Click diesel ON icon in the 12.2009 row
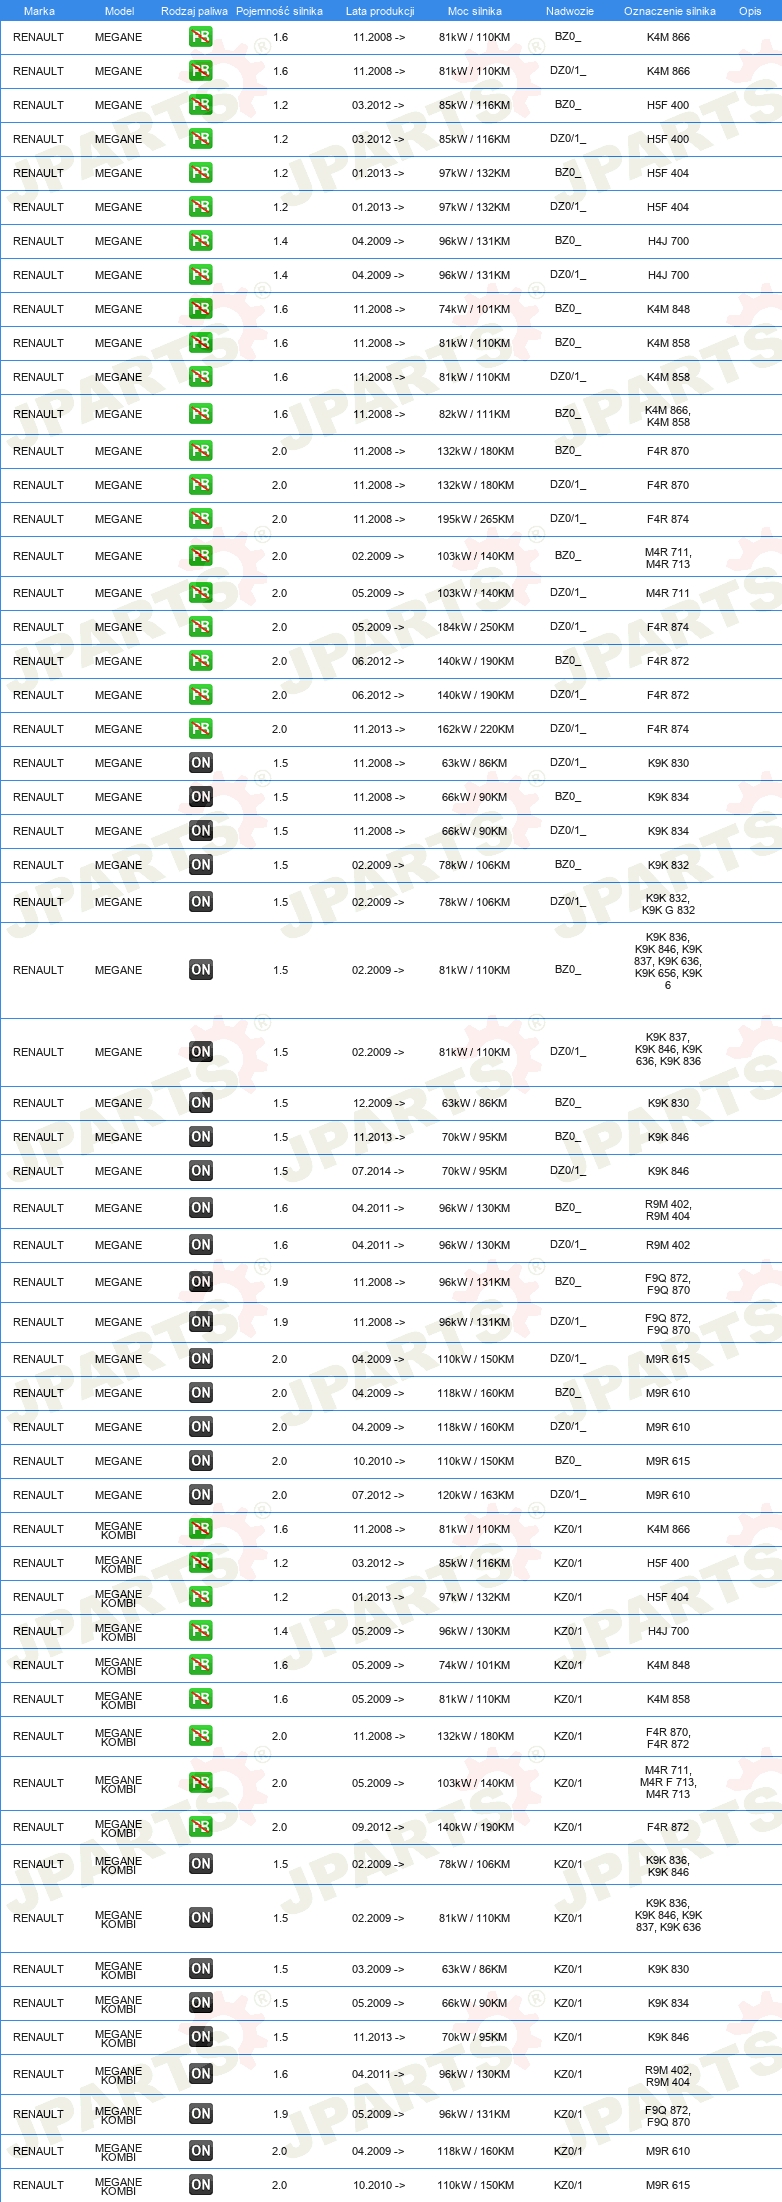This screenshot has height=2202, width=782. (200, 1103)
